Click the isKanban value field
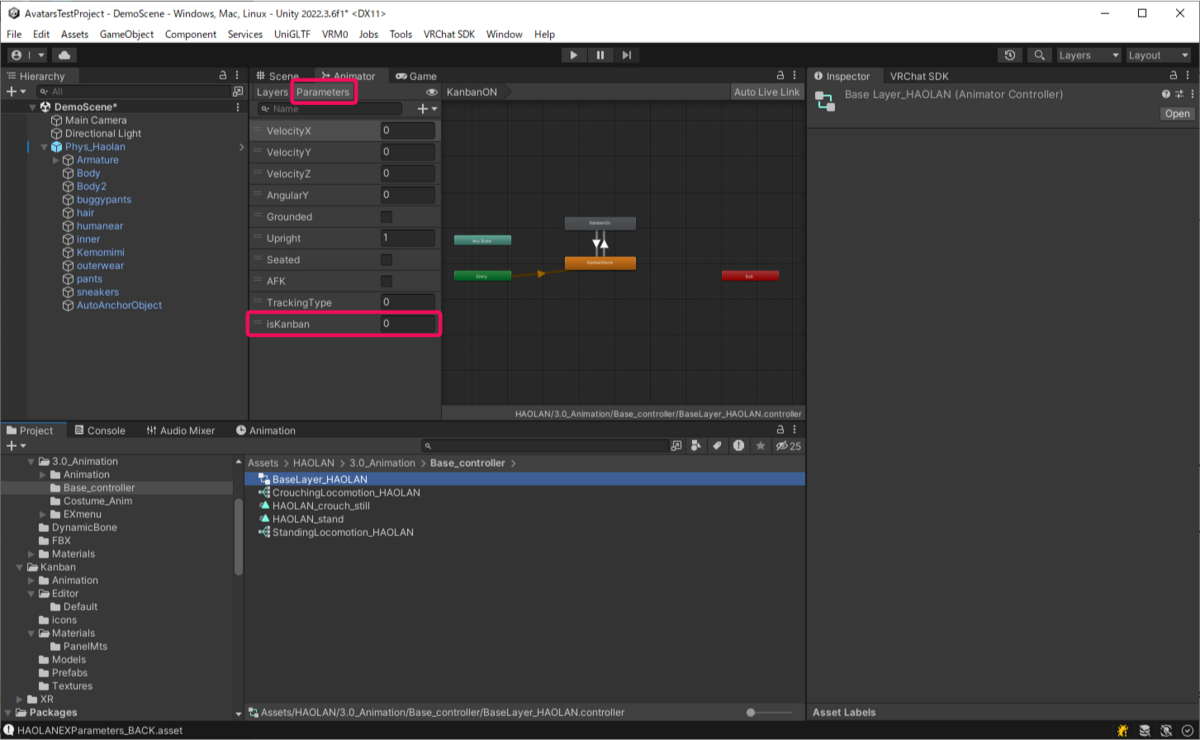This screenshot has height=740, width=1200. click(x=407, y=324)
